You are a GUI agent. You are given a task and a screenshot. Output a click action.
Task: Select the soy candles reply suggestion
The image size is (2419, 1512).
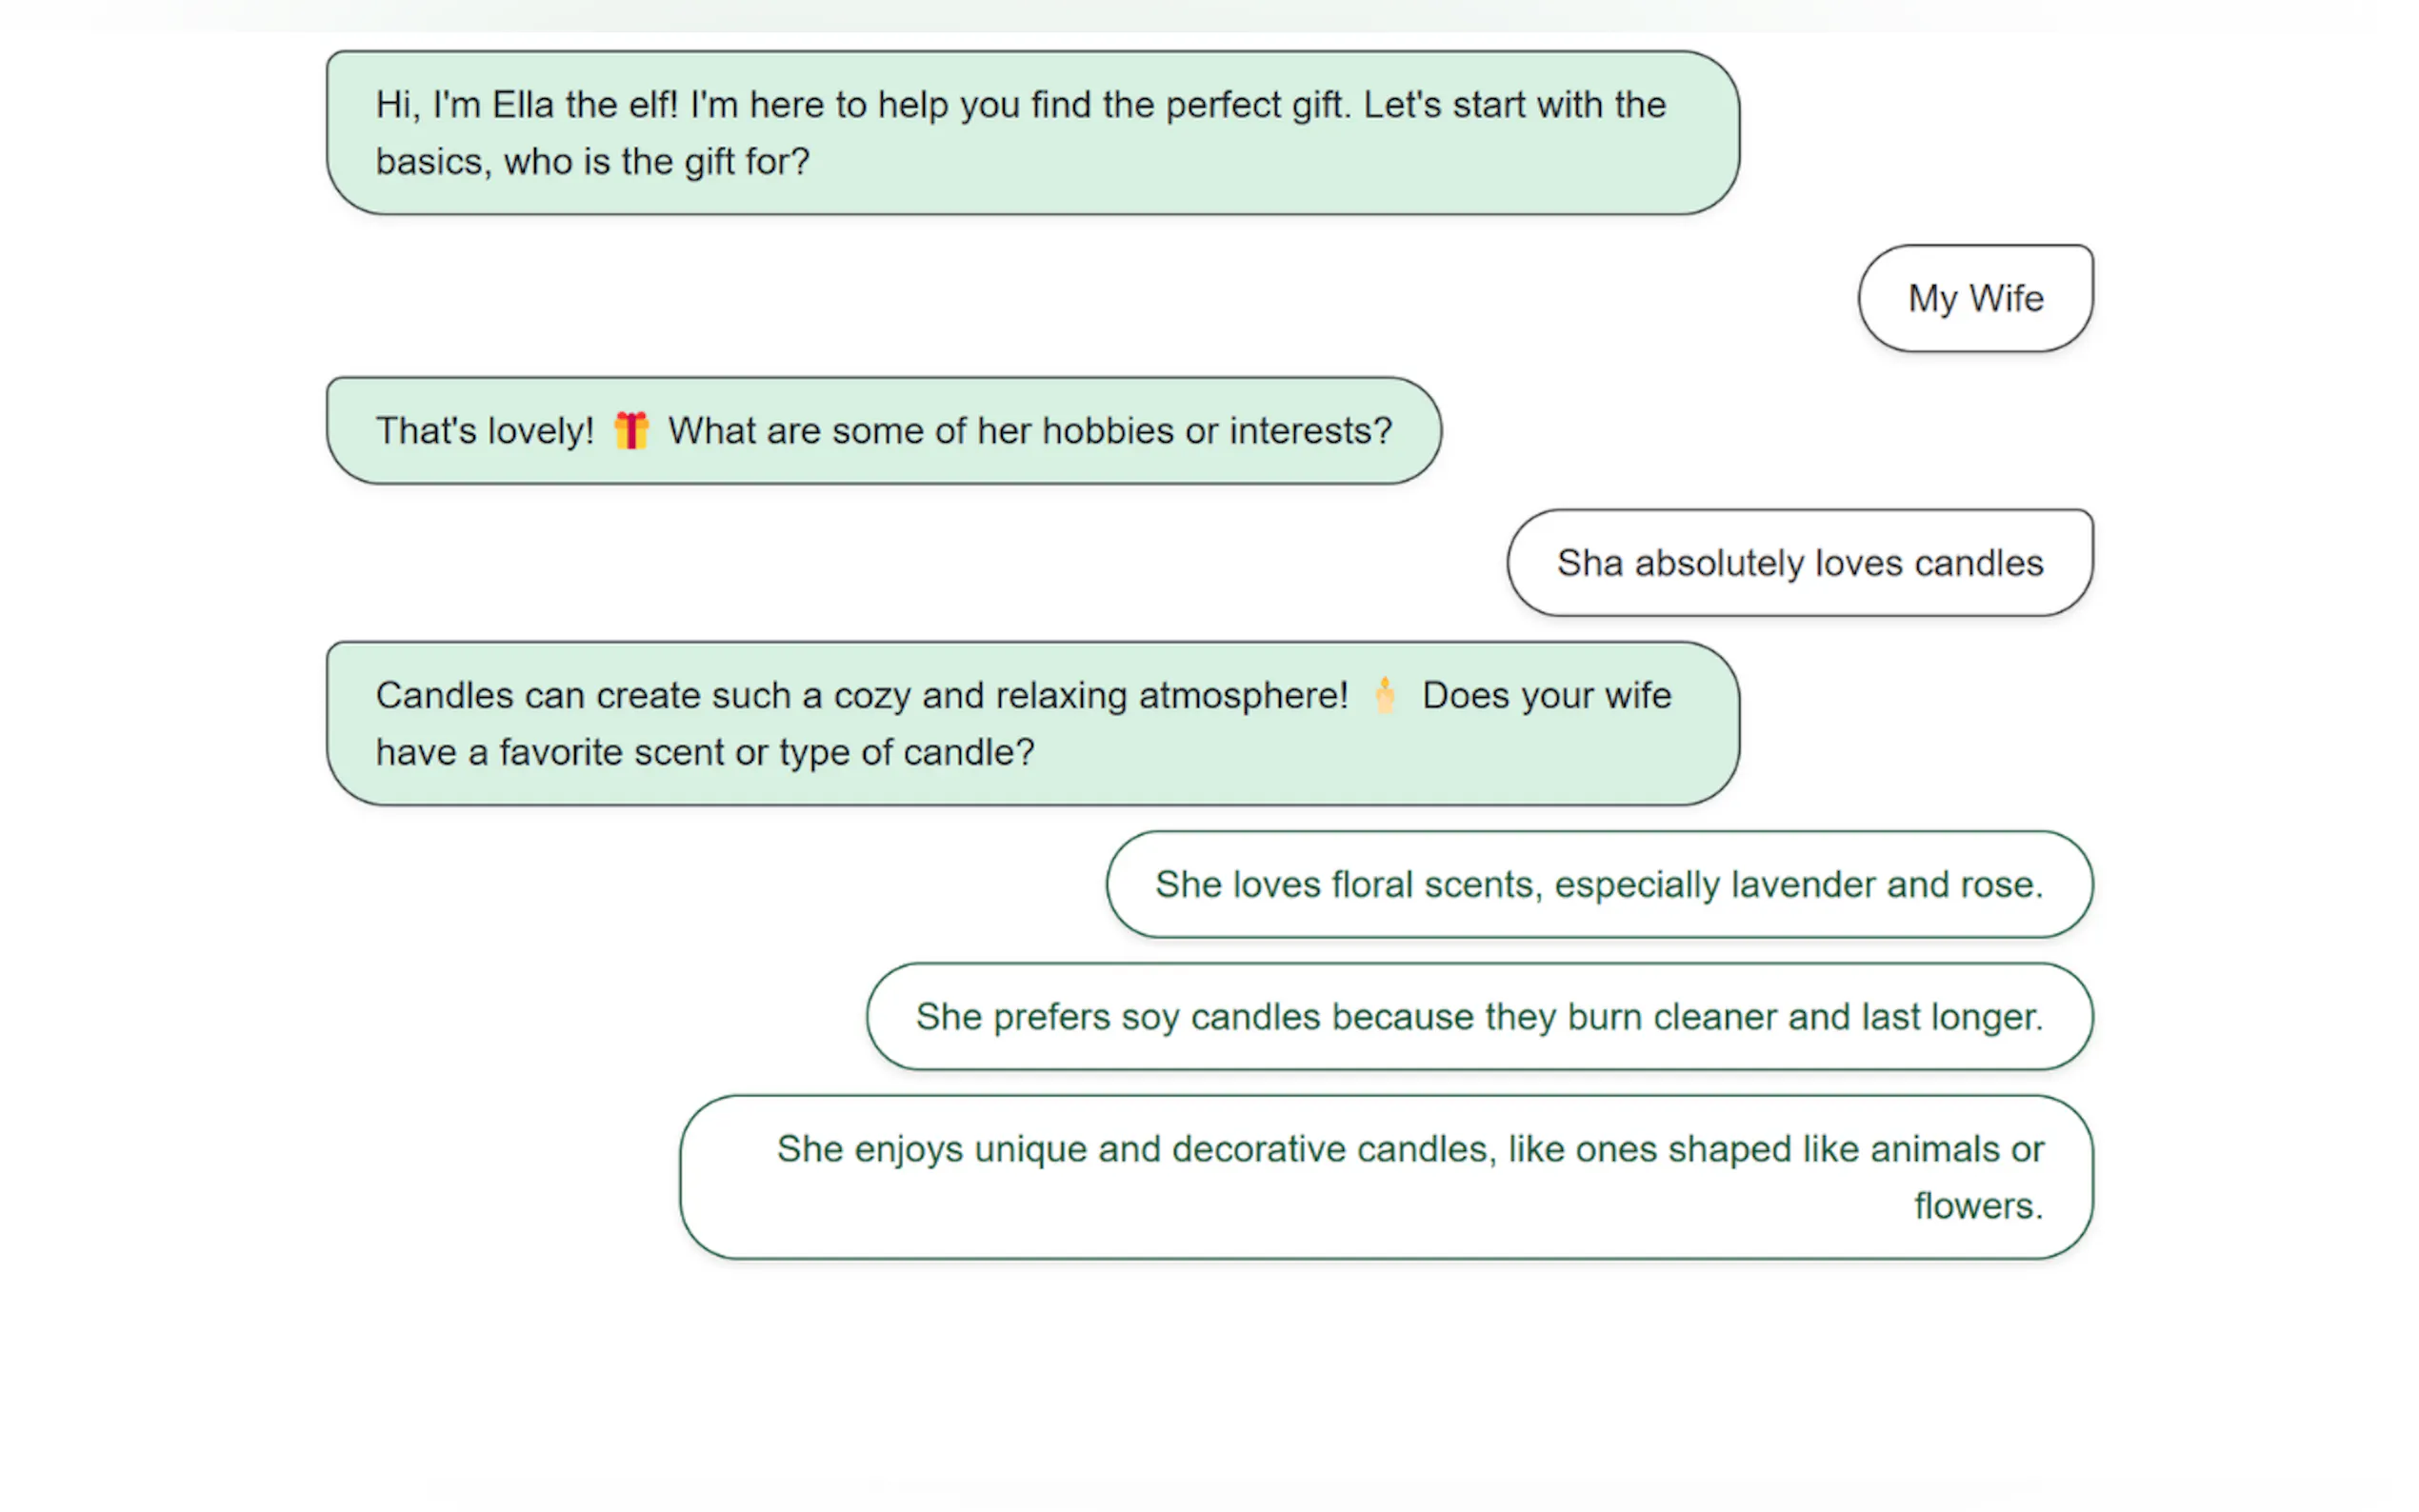point(1478,1017)
